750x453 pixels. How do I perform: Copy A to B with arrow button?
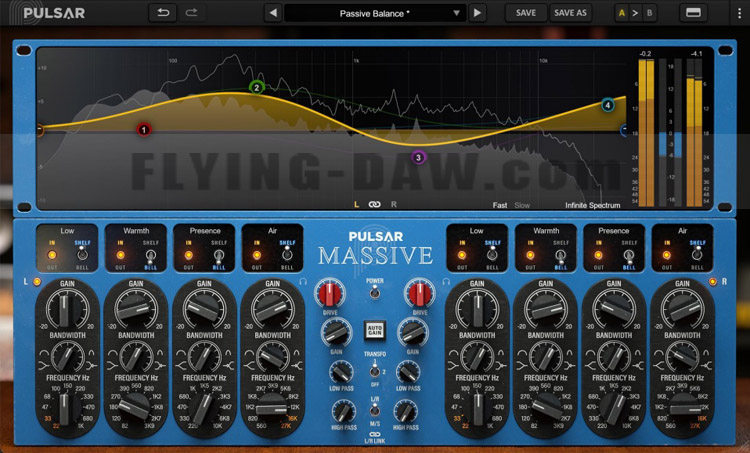[x=635, y=13]
